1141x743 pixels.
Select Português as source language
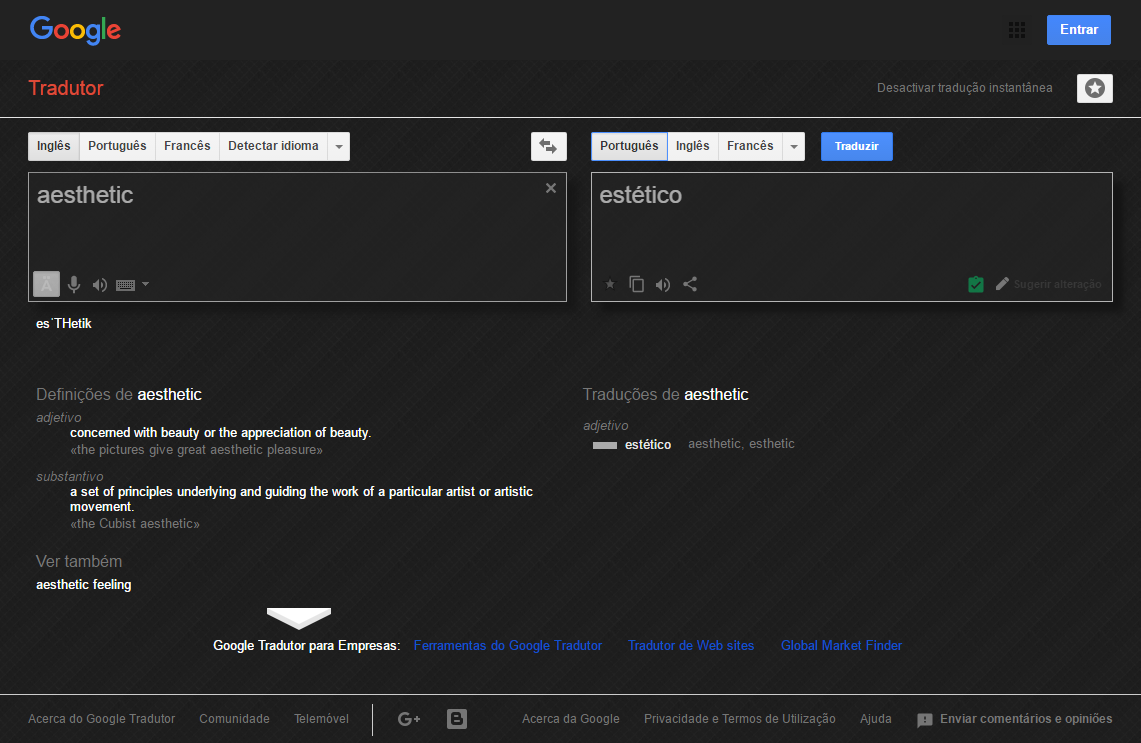coord(117,146)
